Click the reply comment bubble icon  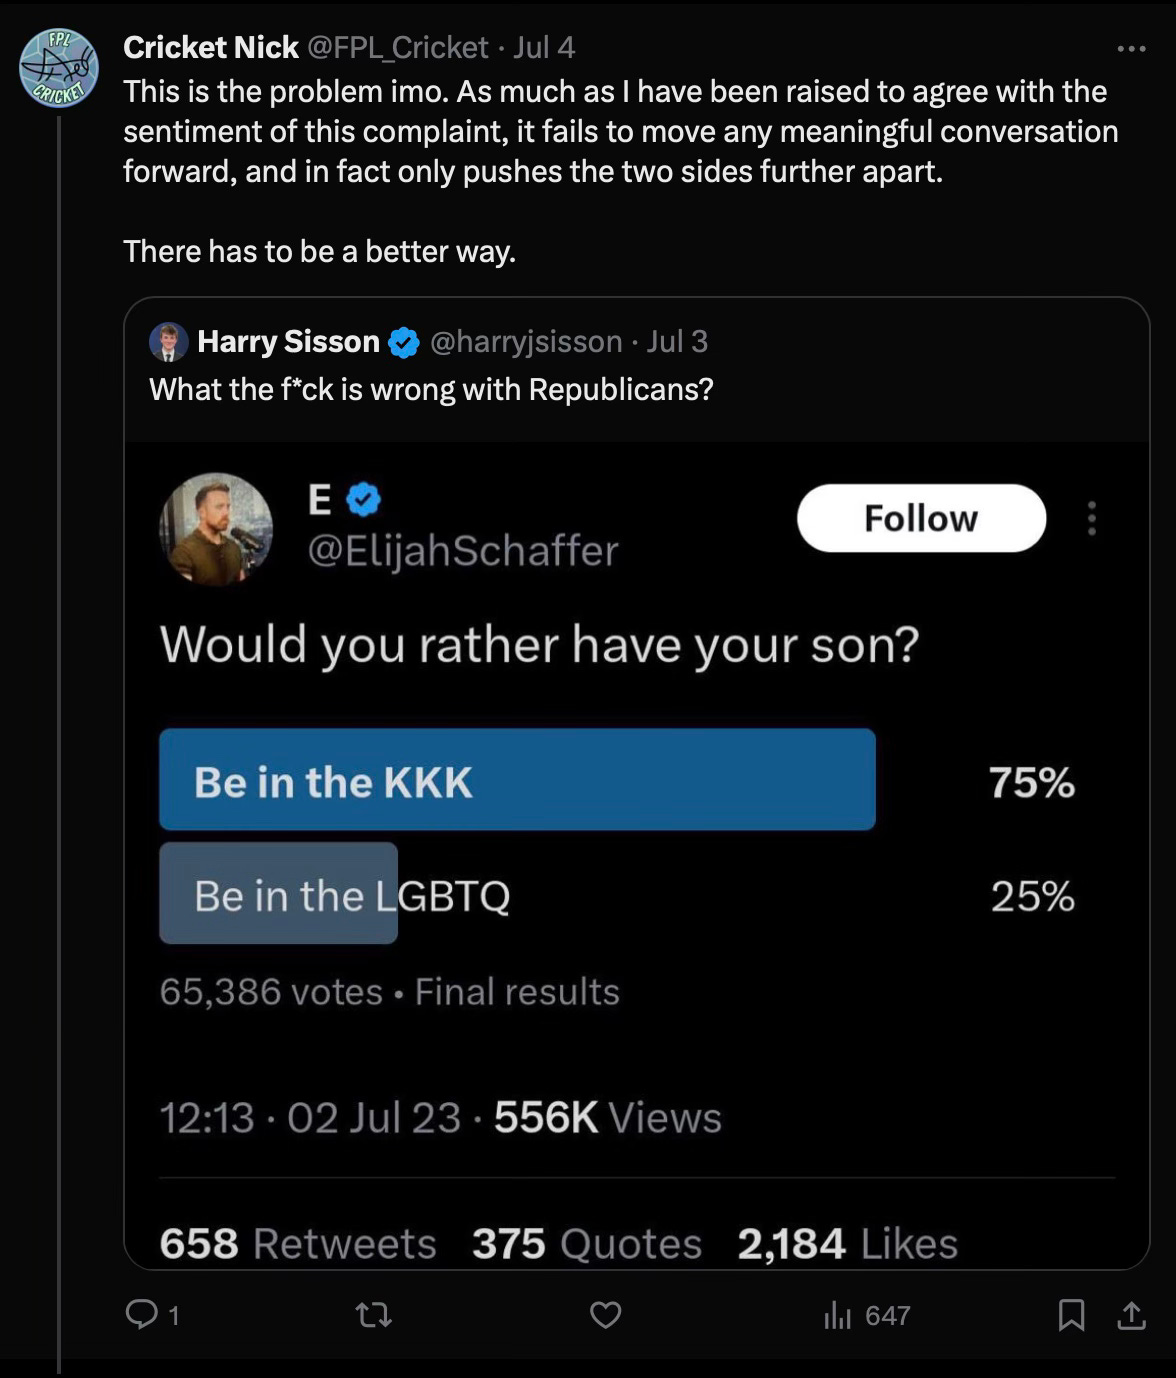point(142,1314)
